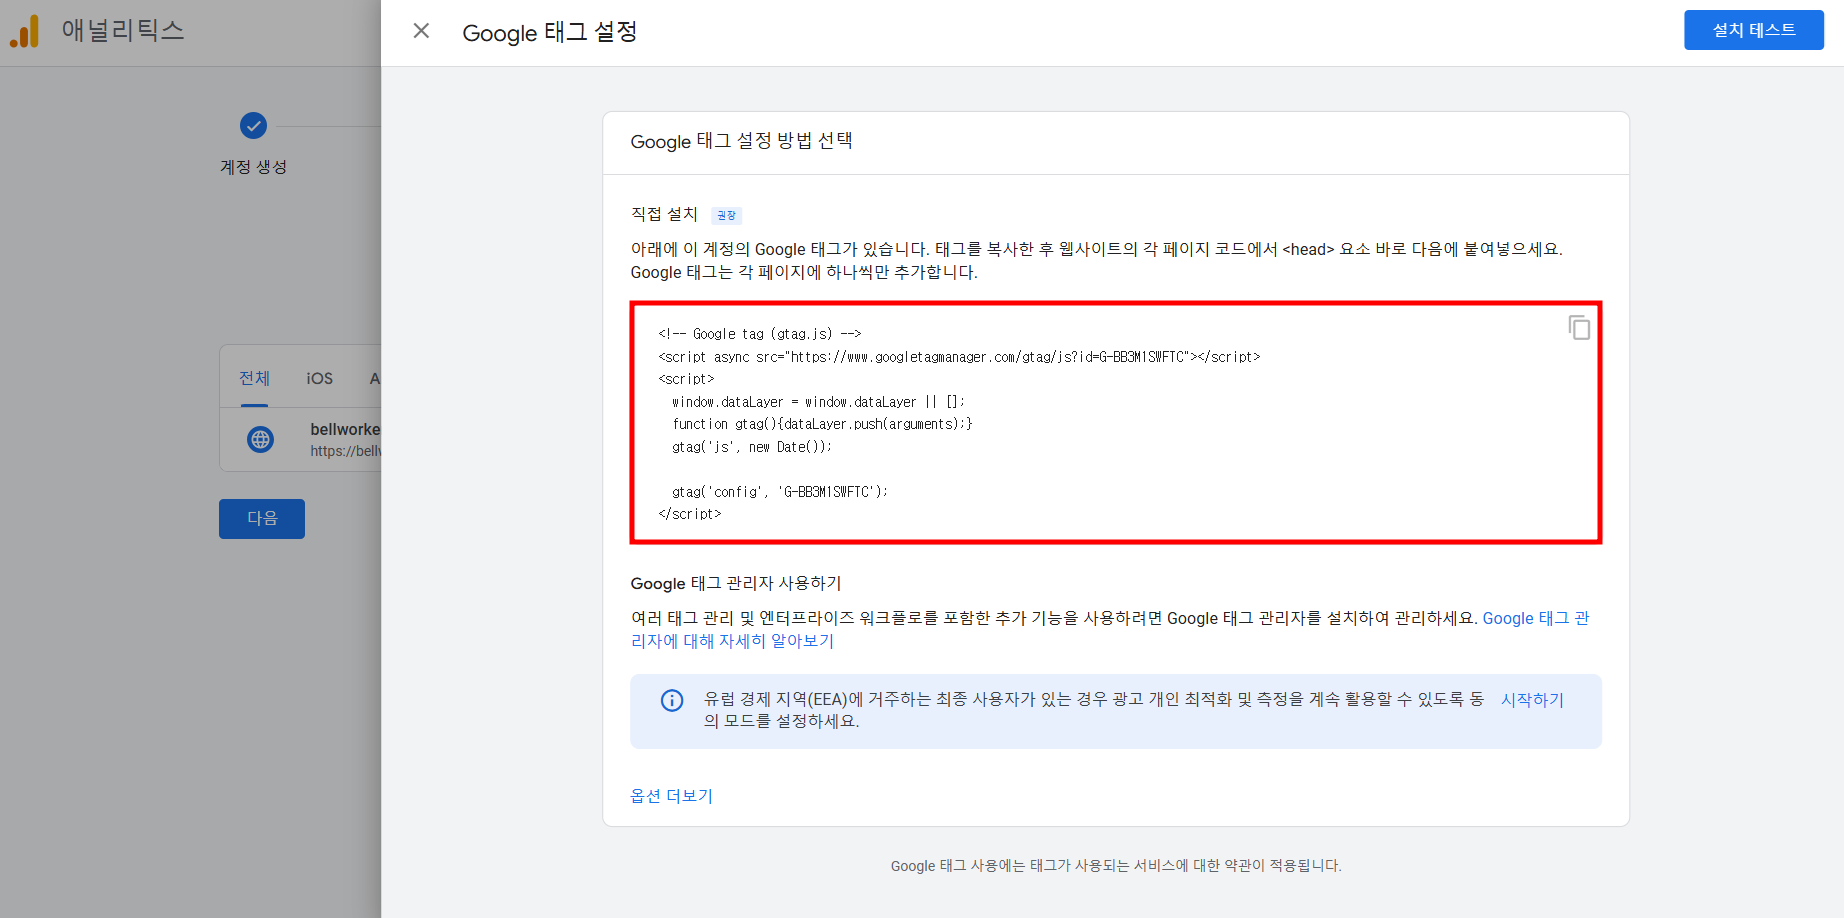The width and height of the screenshot is (1844, 918).
Task: Click the script async src line
Action: point(959,357)
